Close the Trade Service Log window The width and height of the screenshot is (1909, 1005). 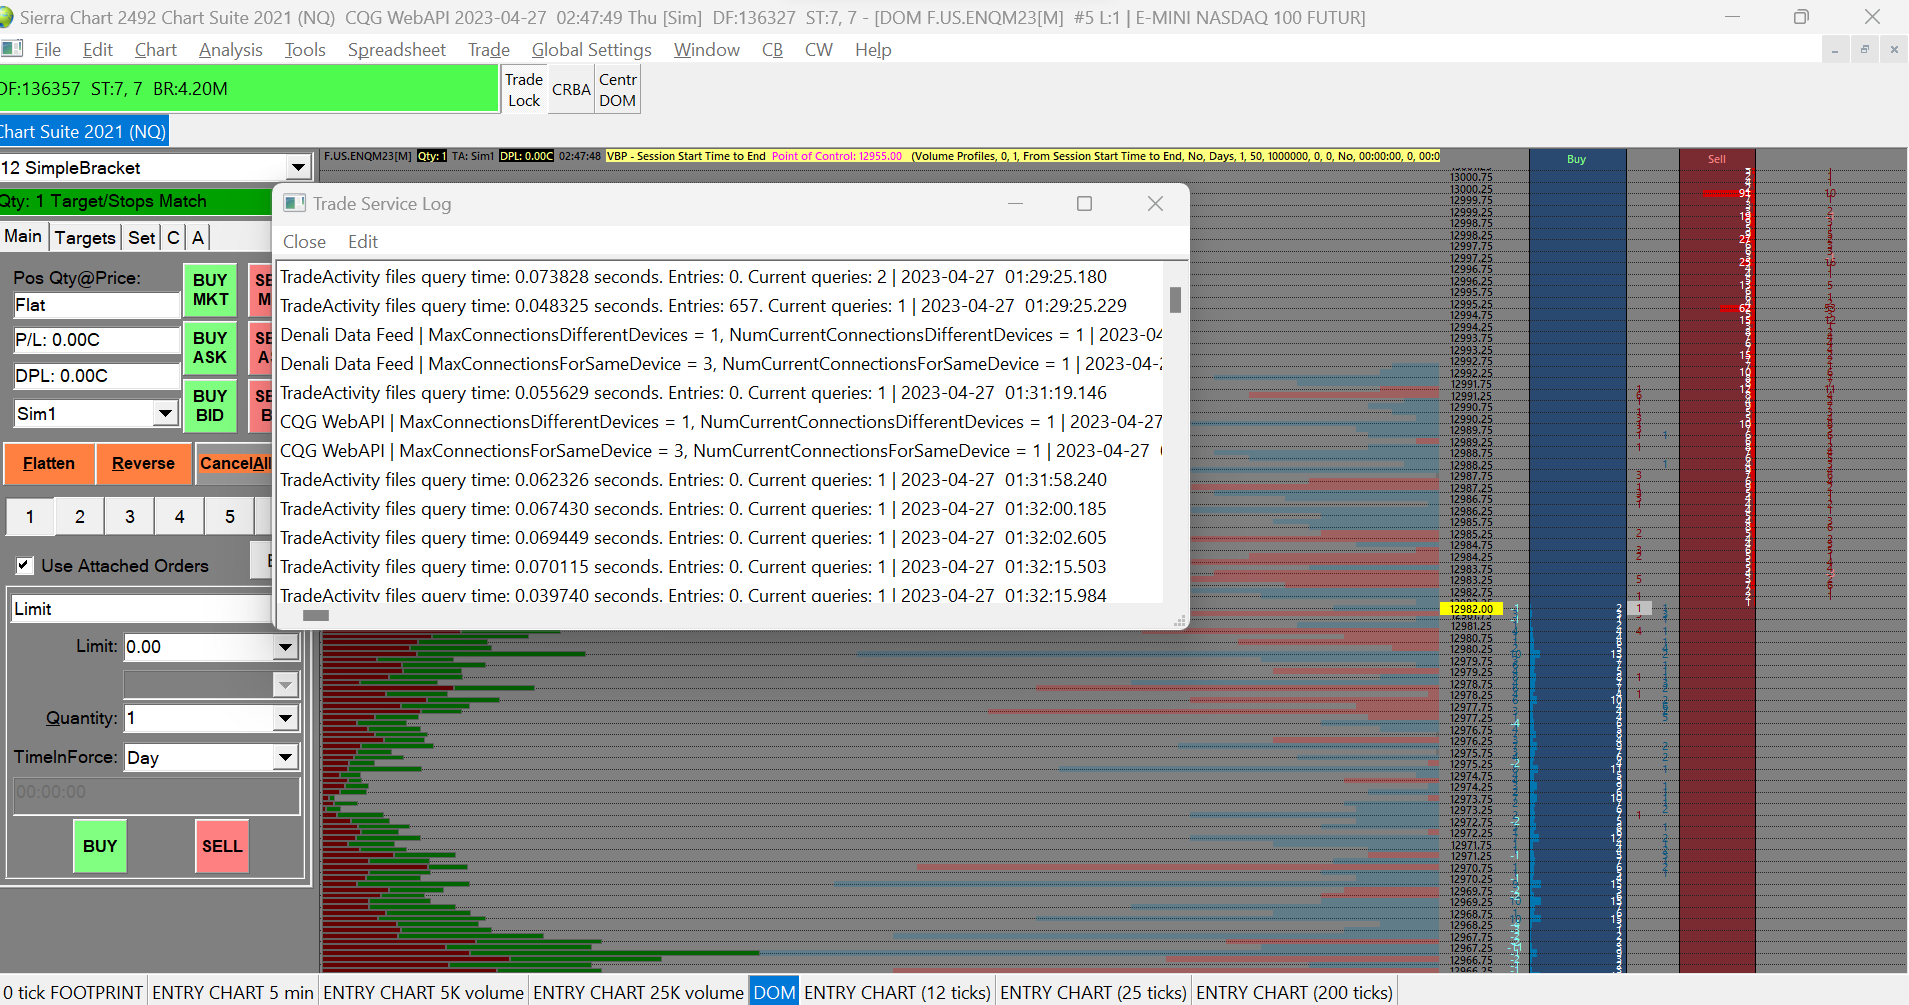click(x=1155, y=203)
